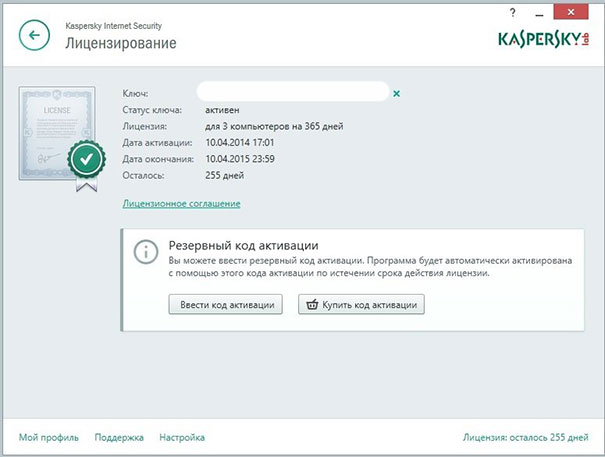
Task: Click the green checkmark badge on certificate
Action: [88, 158]
